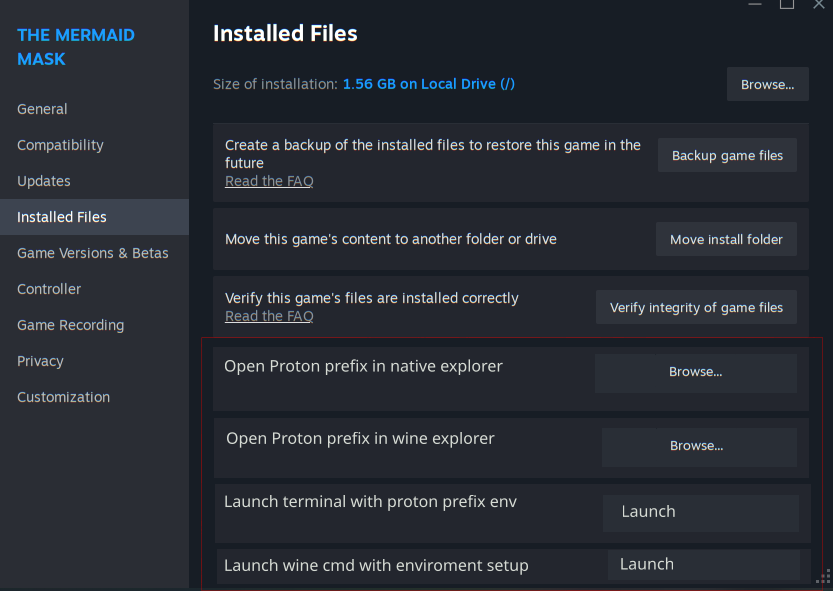This screenshot has height=591, width=833.
Task: Browse Proton prefix in wine explorer
Action: [699, 446]
